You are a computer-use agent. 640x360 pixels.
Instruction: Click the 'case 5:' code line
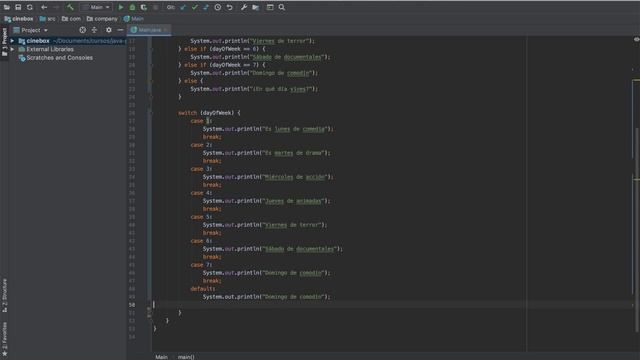point(201,217)
